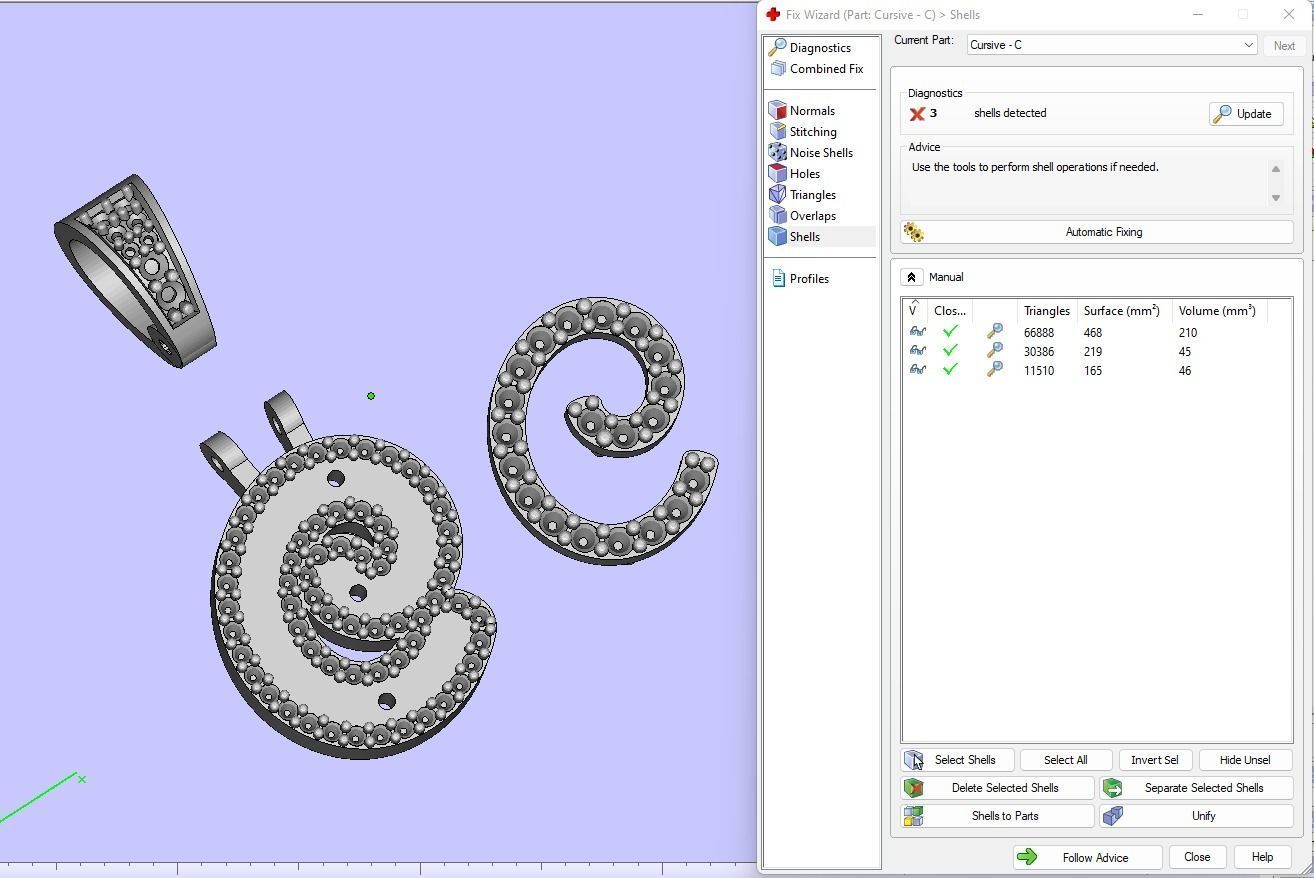This screenshot has width=1314, height=878.
Task: Convert Shells to Parts
Action: [997, 816]
